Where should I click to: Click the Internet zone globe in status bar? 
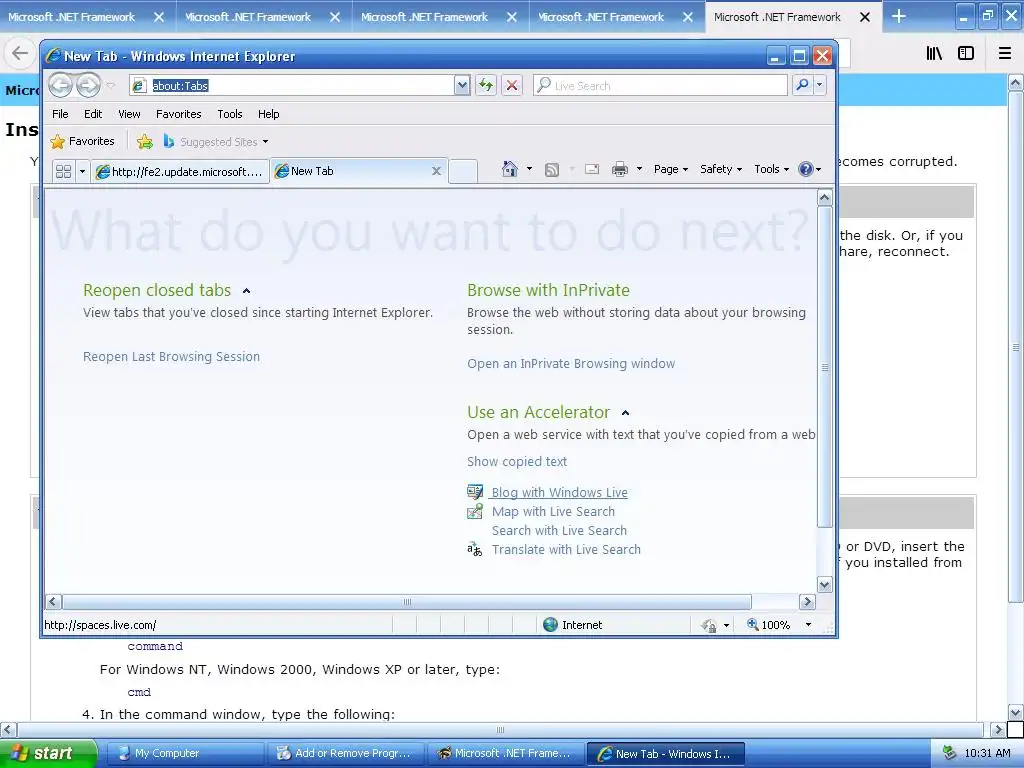pyautogui.click(x=551, y=625)
